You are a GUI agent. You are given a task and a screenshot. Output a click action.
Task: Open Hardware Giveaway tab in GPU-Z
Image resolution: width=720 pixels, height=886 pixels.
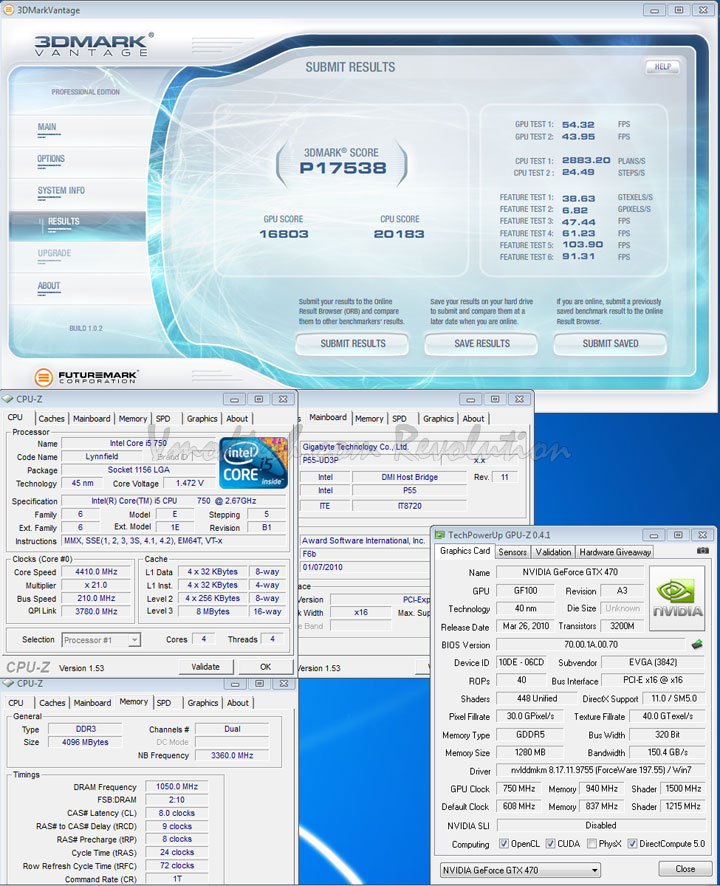coord(615,552)
